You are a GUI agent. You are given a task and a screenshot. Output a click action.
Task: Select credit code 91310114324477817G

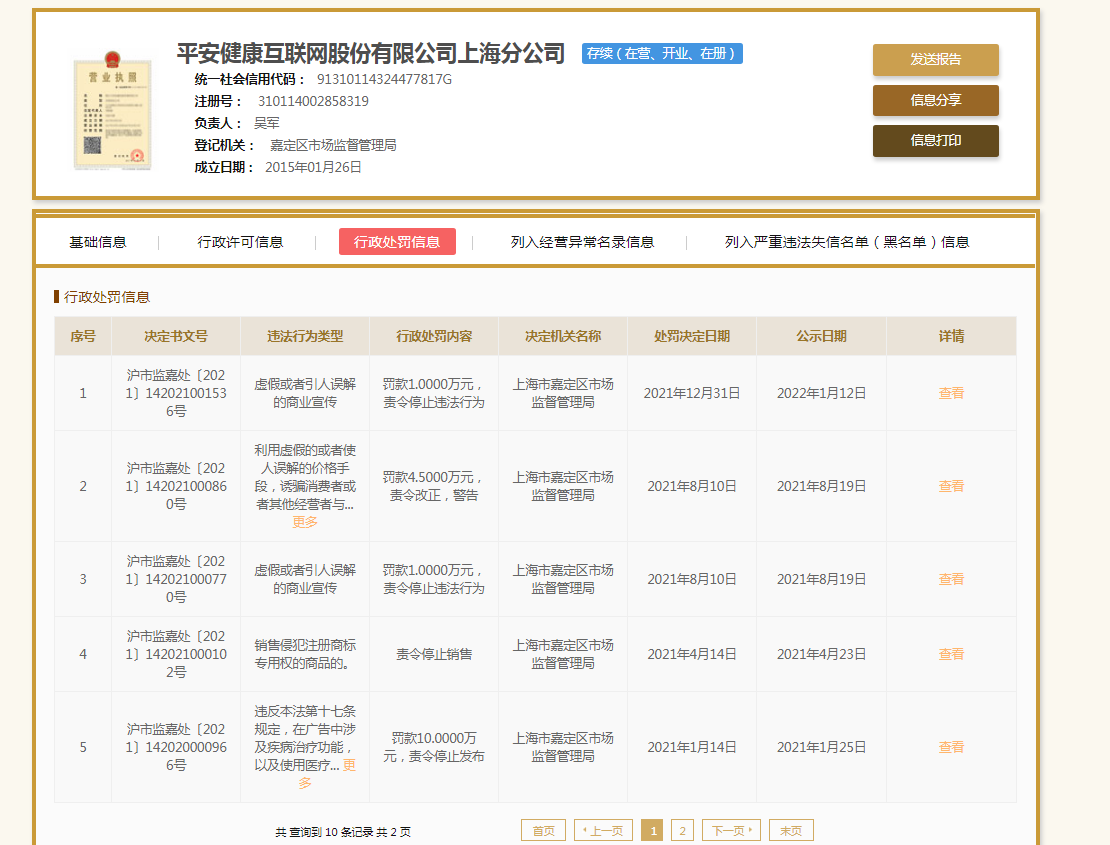pos(384,79)
